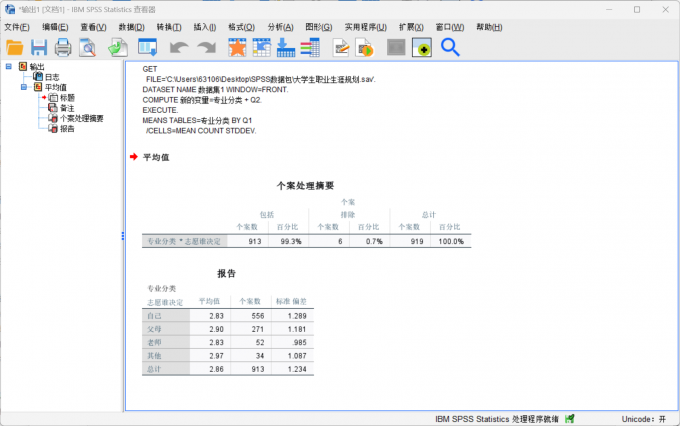Click the 个案处理摘要 table title
Screen dimensions: 680x426
tap(305, 186)
